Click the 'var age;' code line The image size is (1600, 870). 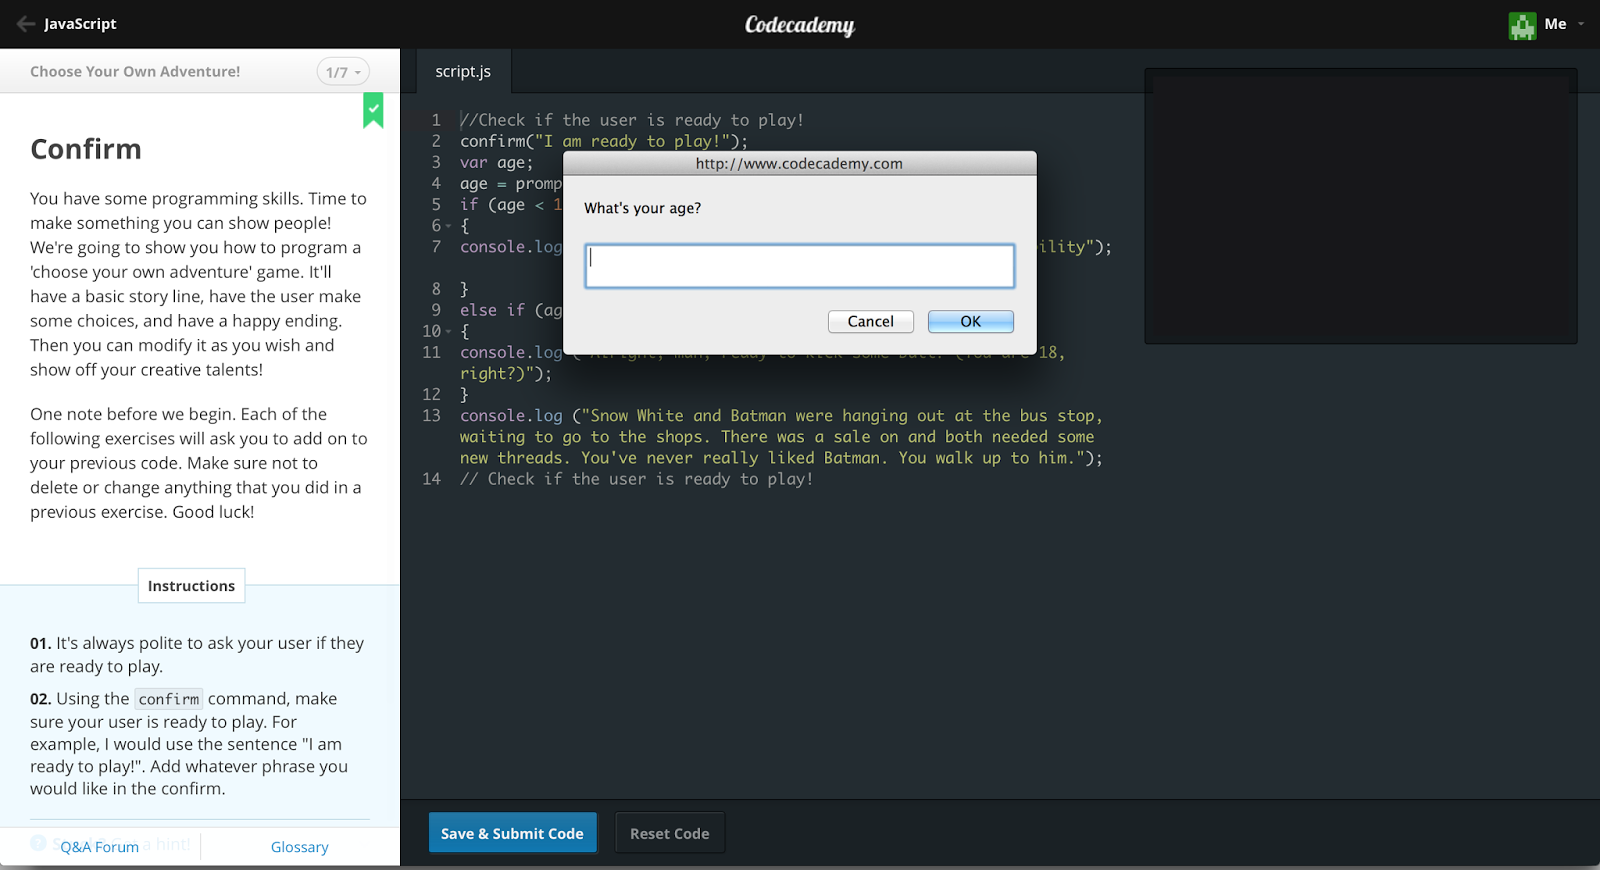(x=497, y=162)
